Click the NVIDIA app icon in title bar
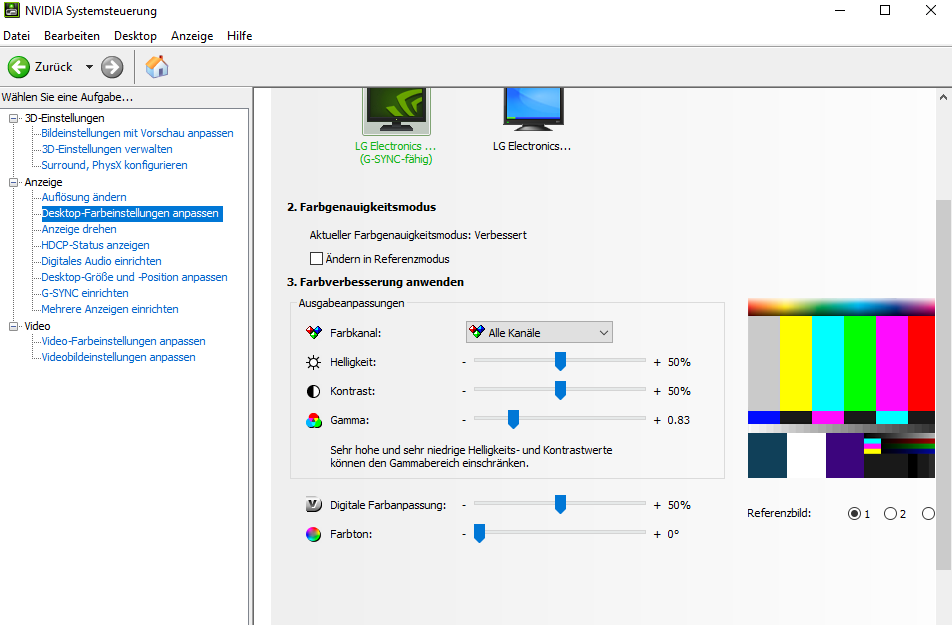The image size is (952, 625). (x=12, y=10)
